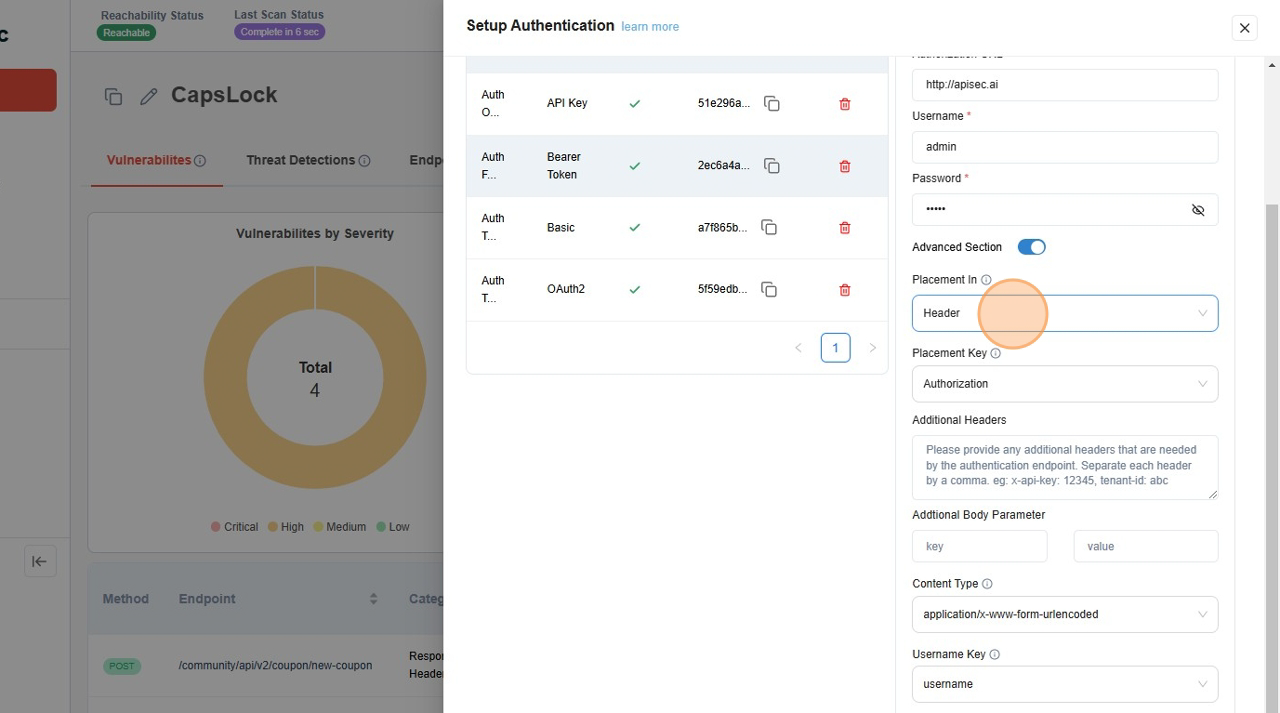Viewport: 1280px width, 713px height.
Task: Click the copy icon beside CapsLock title
Action: [x=113, y=96]
